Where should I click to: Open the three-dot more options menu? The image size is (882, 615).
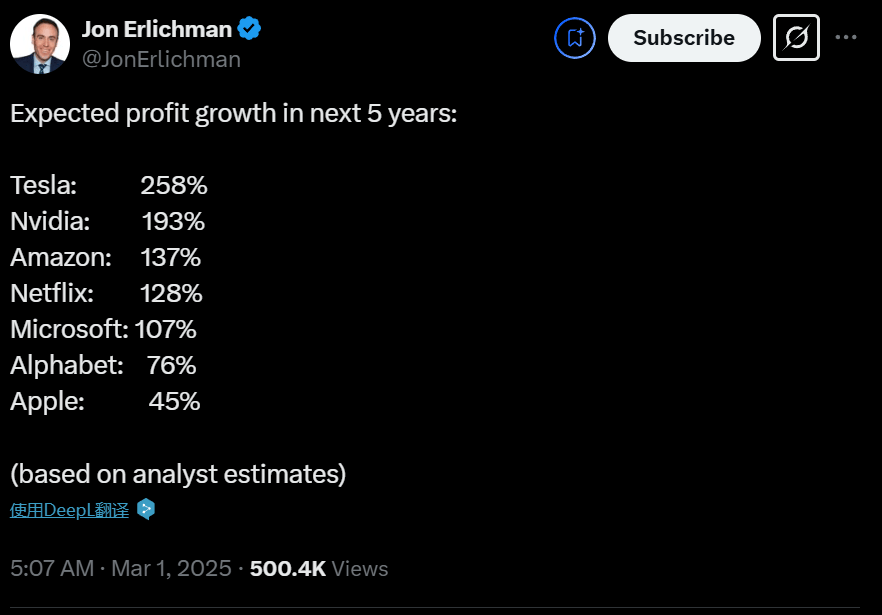coord(846,38)
